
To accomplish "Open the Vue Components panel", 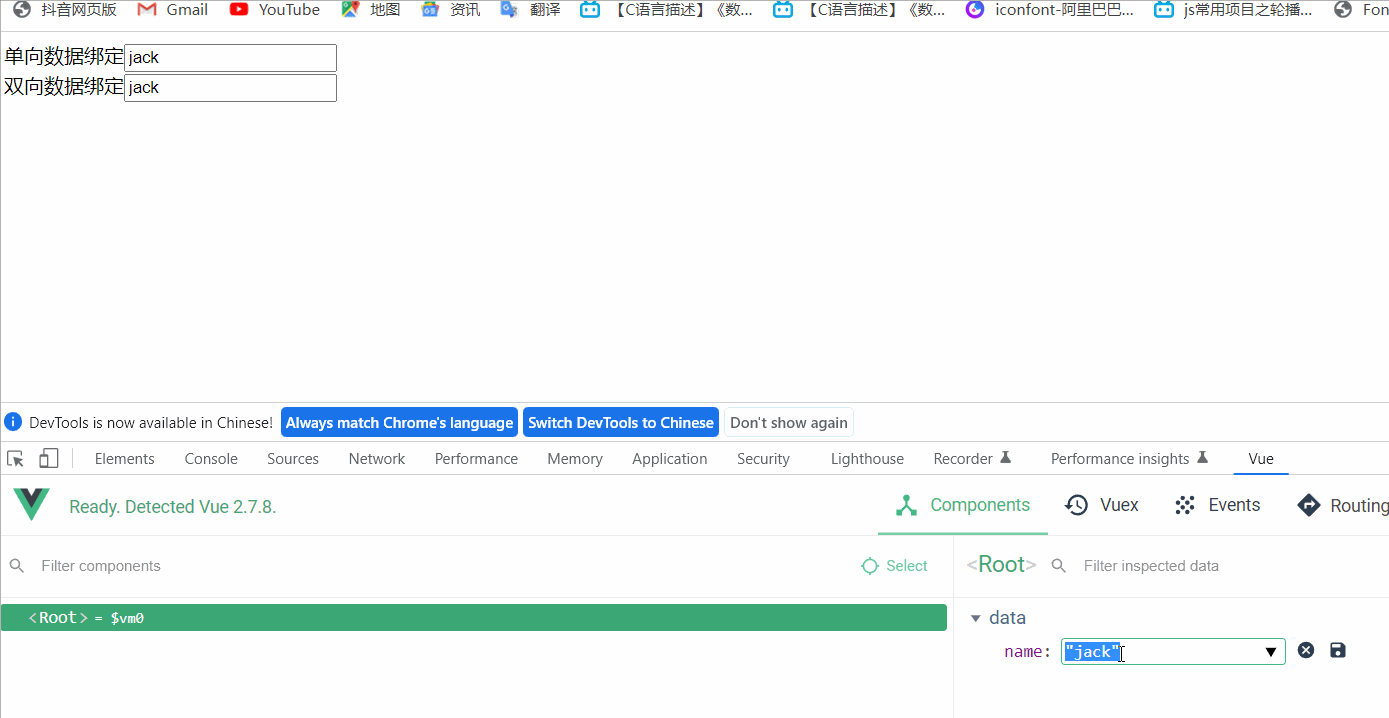I will click(963, 505).
